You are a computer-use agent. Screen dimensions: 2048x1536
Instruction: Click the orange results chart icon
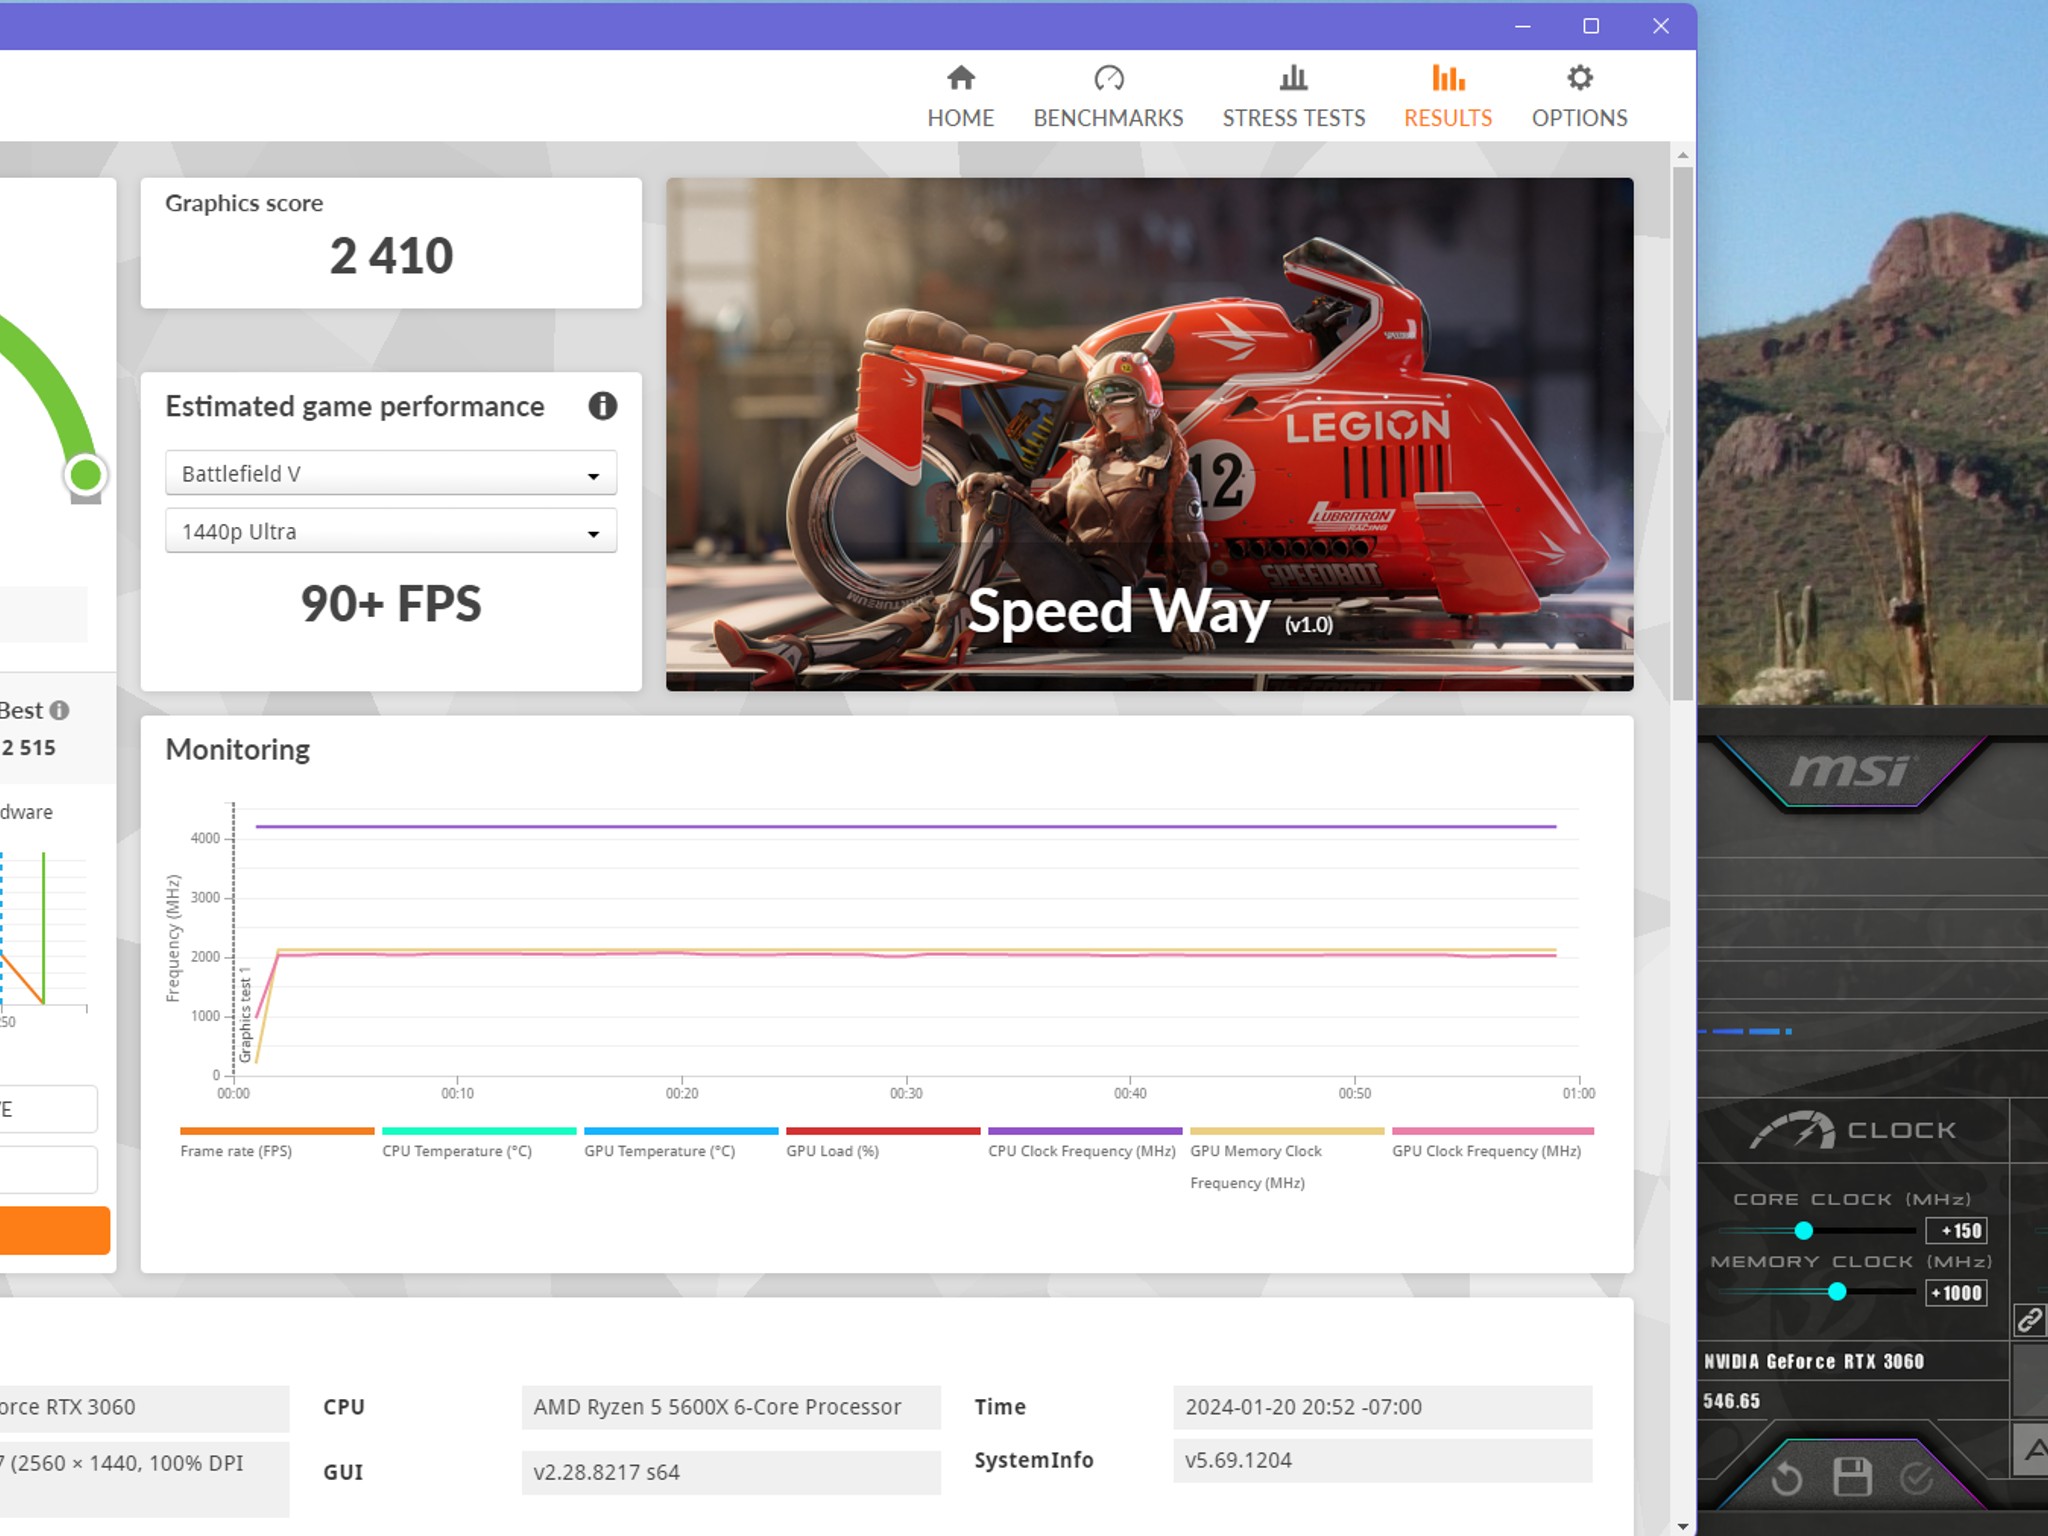[x=1448, y=77]
